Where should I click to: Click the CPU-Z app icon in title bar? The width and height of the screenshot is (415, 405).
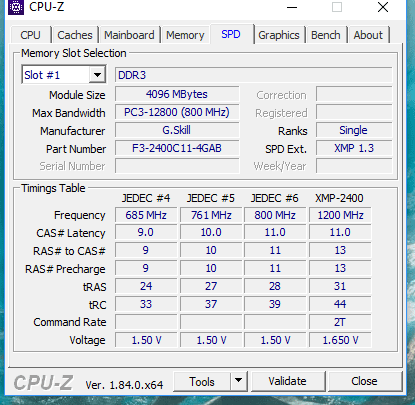16,7
